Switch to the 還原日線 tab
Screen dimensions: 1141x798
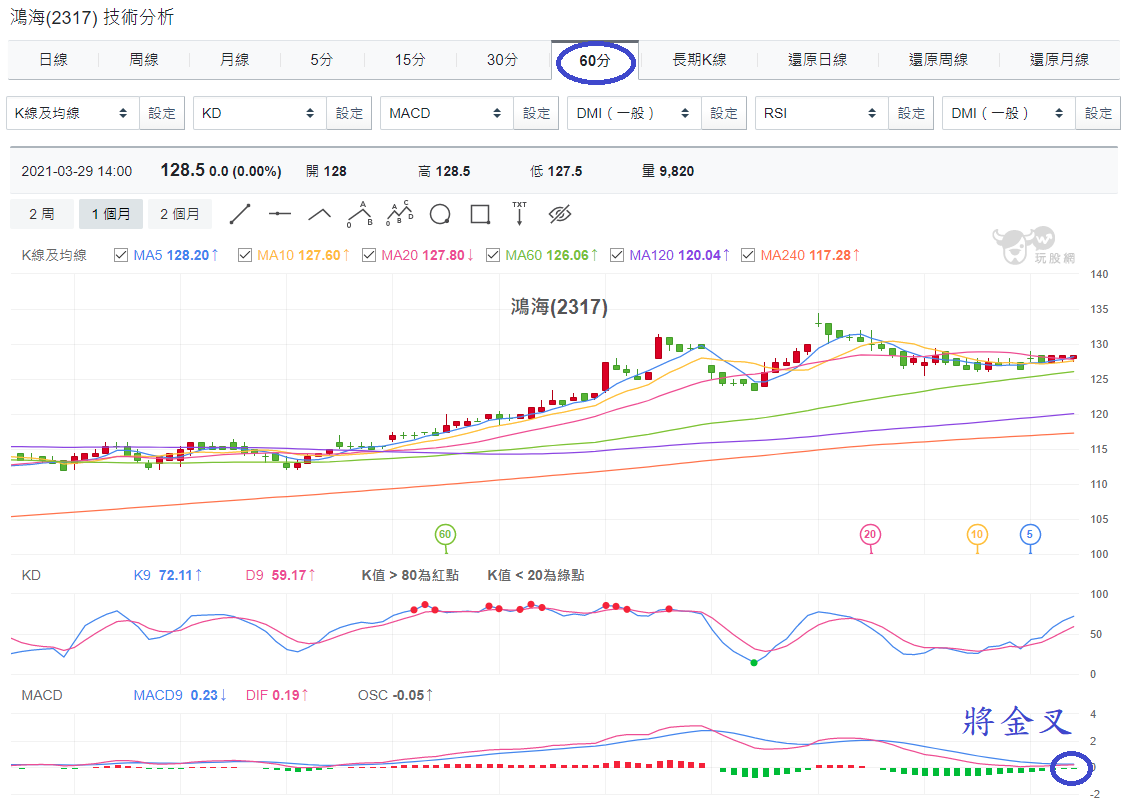pyautogui.click(x=817, y=60)
